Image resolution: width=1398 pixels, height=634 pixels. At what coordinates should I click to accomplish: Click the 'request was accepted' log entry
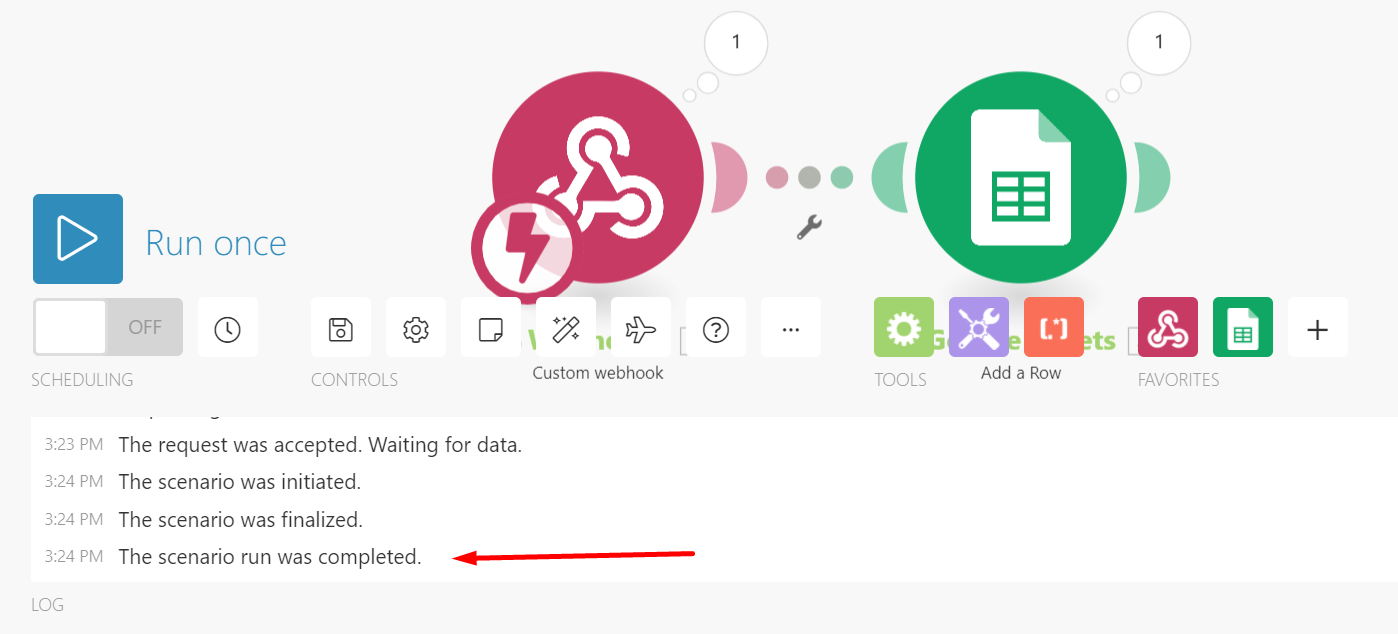point(320,445)
